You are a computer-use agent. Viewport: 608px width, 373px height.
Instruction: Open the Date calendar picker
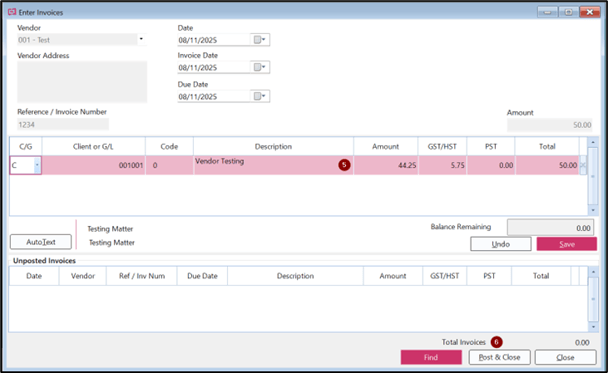pyautogui.click(x=259, y=40)
